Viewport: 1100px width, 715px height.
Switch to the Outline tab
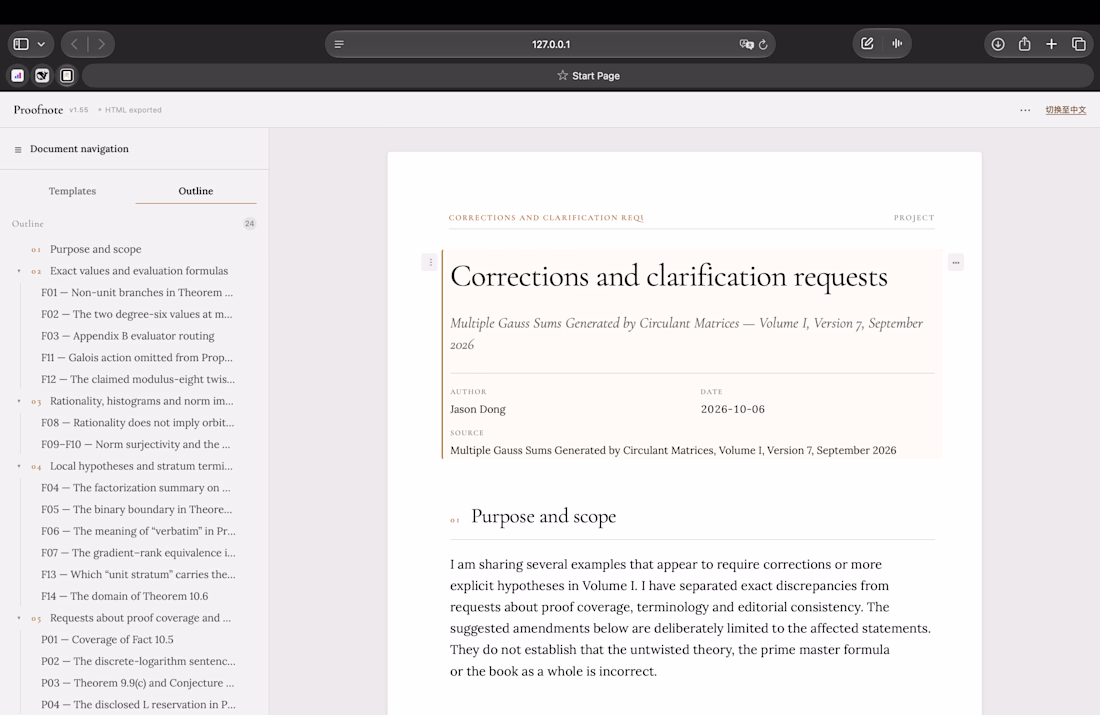[x=196, y=191]
